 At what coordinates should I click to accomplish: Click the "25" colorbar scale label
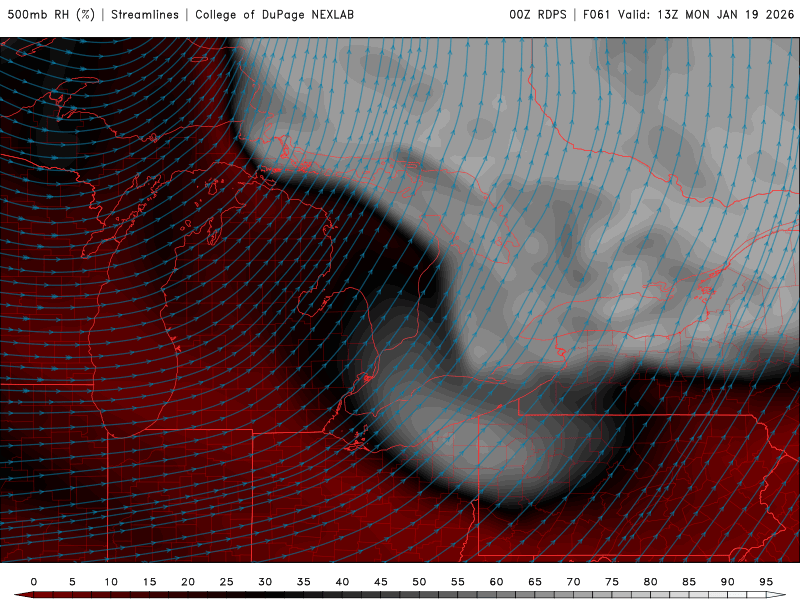click(227, 582)
